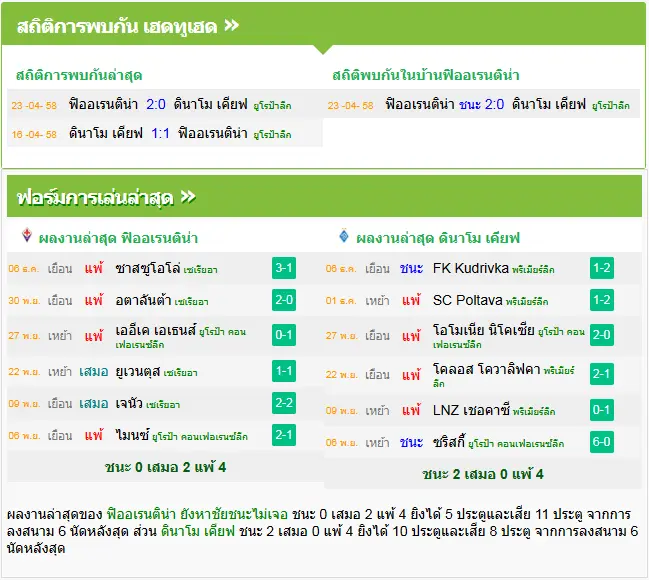Click the 0-1 score badge for เออีเค เอเธนส์
Viewport: 649px width, 580px height.
coord(284,335)
